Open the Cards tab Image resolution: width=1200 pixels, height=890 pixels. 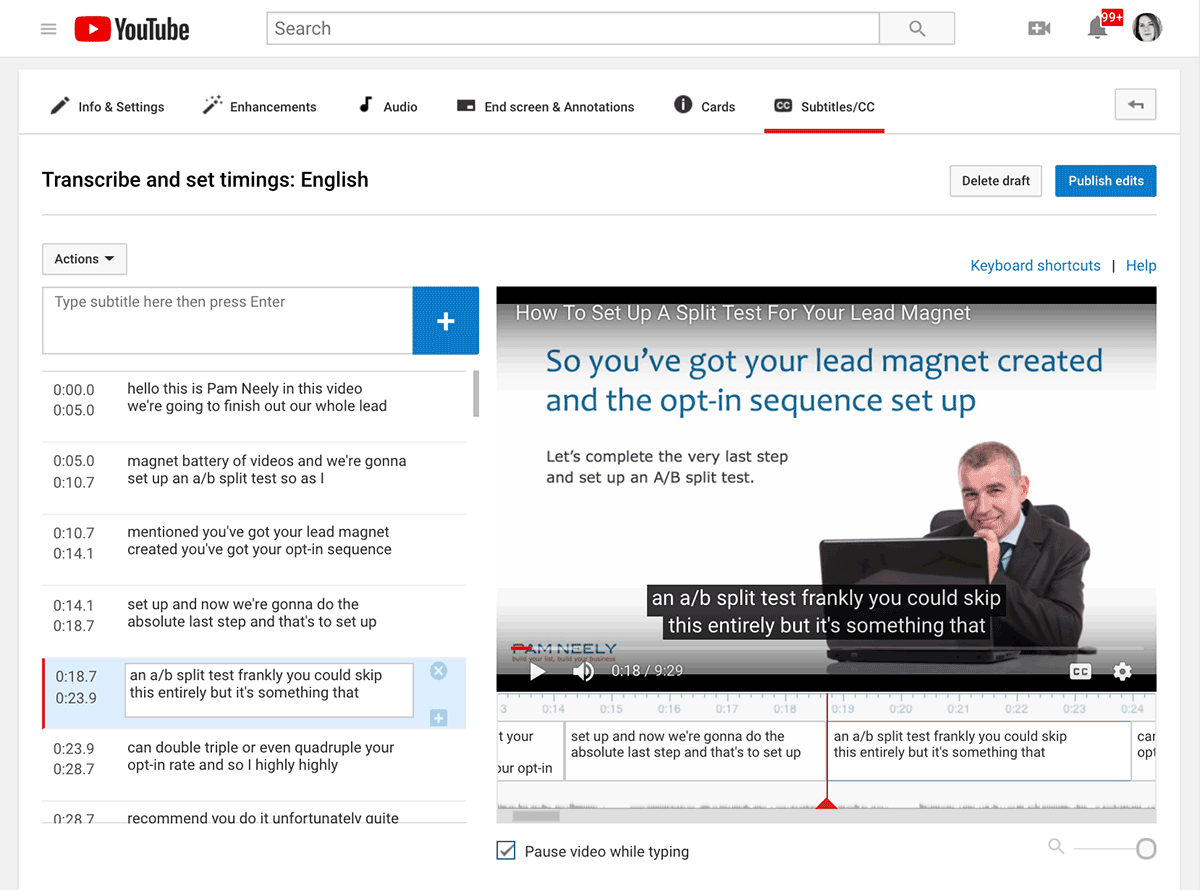tap(705, 106)
